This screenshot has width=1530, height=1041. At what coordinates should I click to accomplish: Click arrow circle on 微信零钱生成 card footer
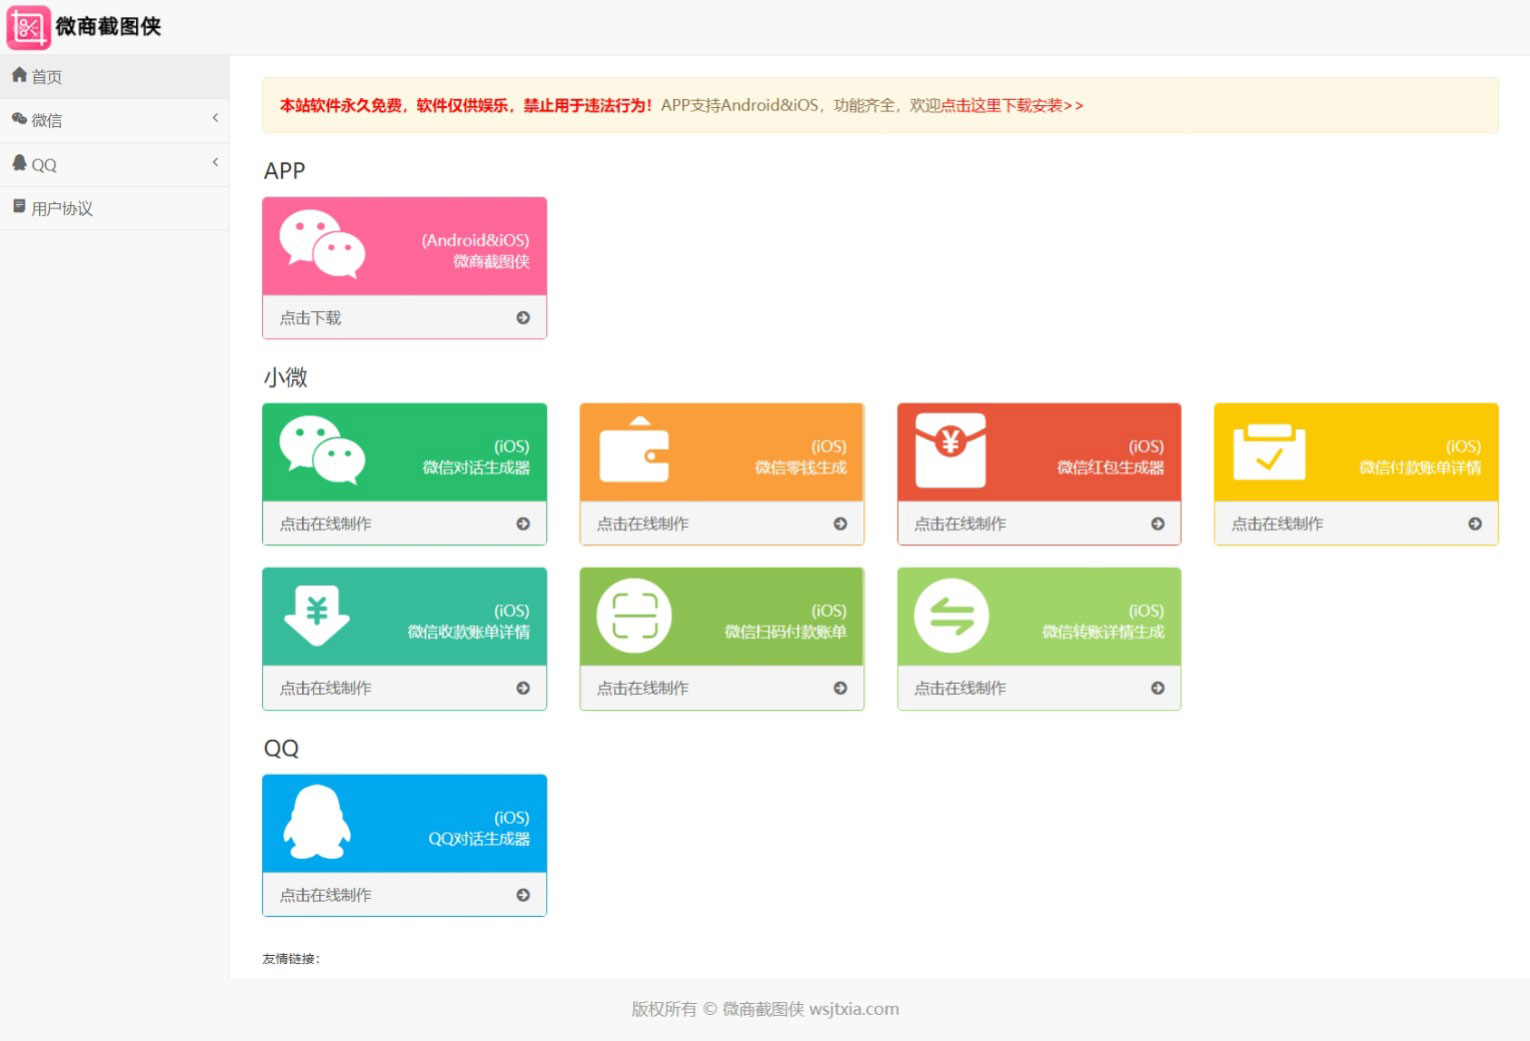coord(840,524)
